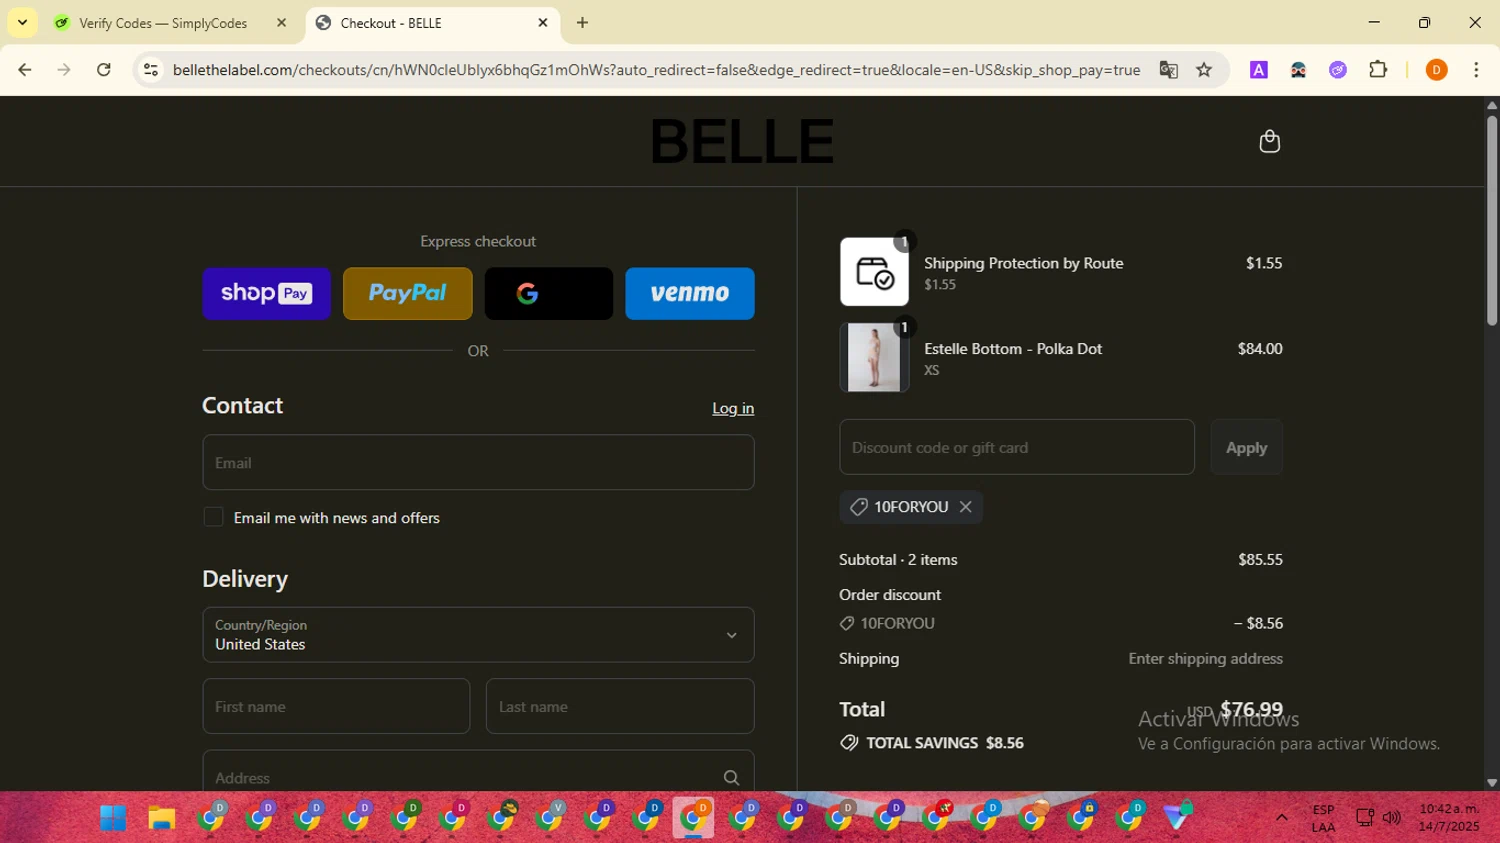Focus the Address input field
1500x843 pixels.
point(478,771)
